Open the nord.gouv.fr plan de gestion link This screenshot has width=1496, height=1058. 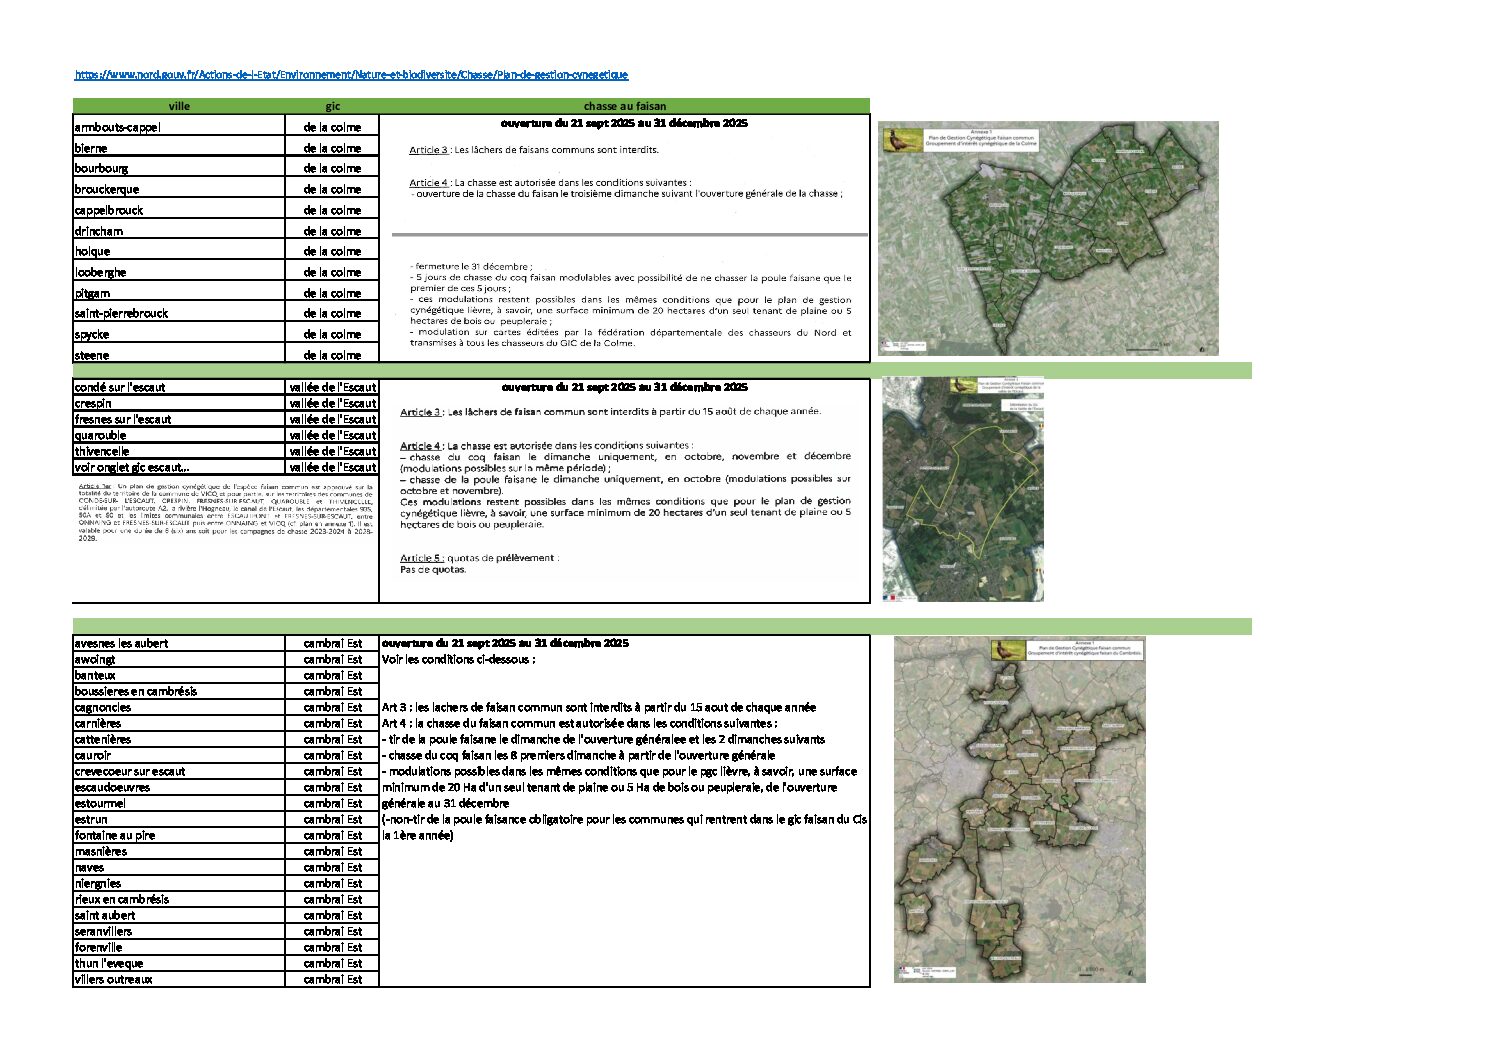pyautogui.click(x=351, y=75)
